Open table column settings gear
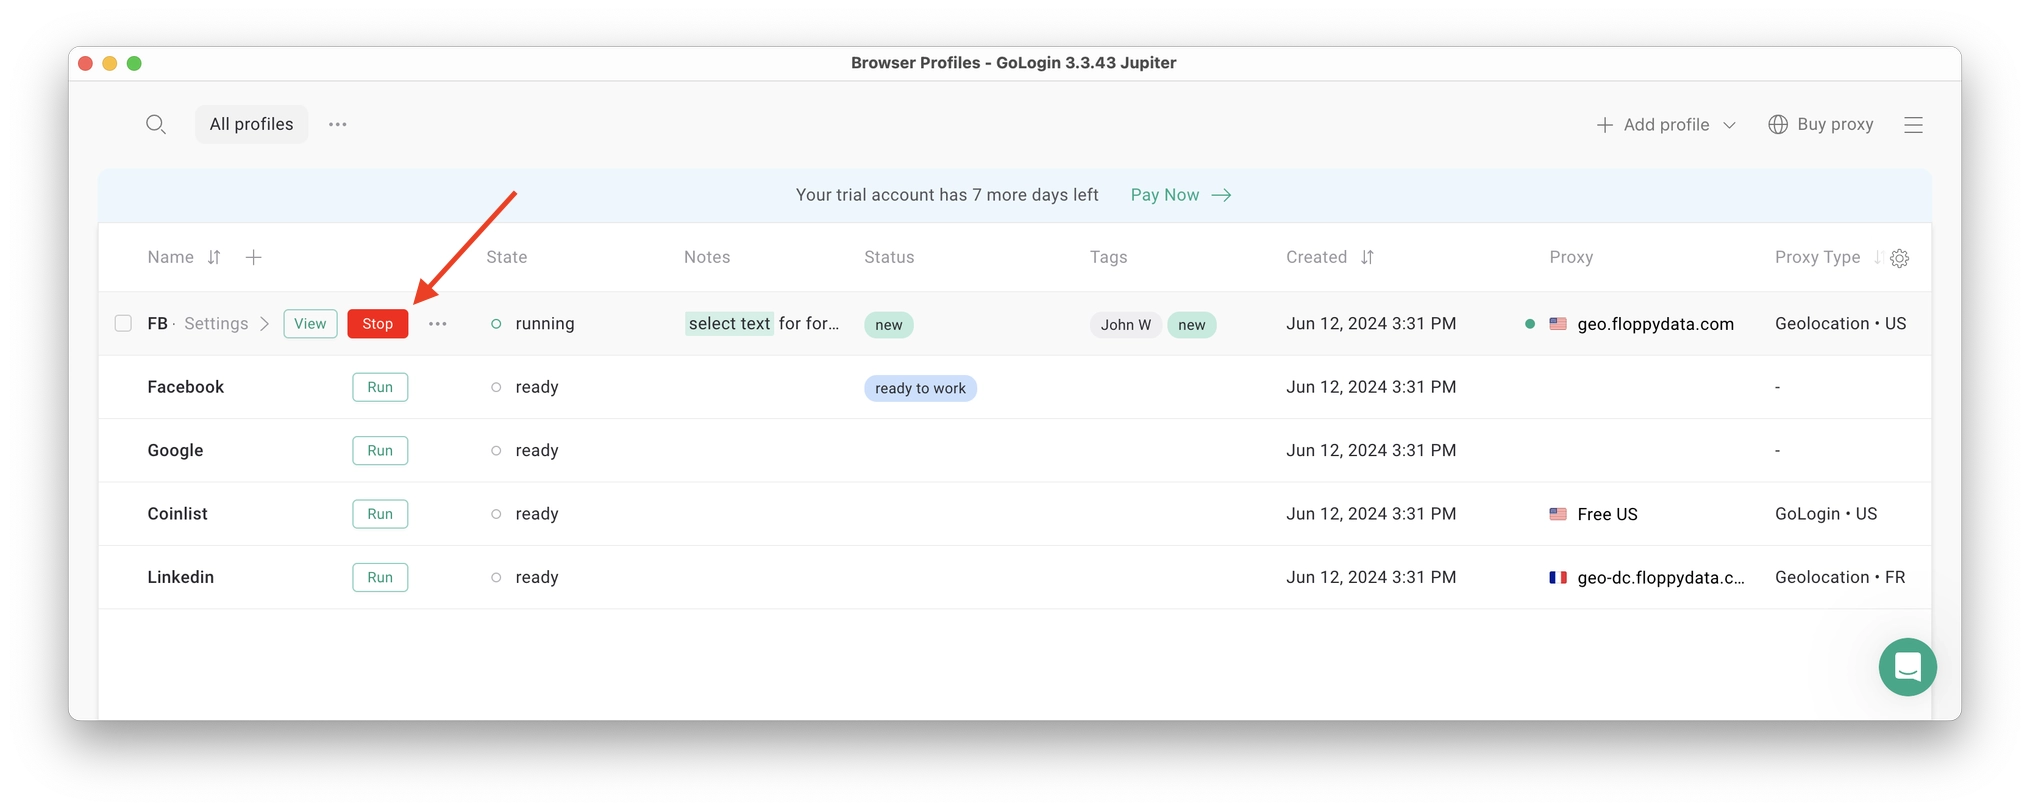Image resolution: width=2030 pixels, height=811 pixels. tap(1900, 258)
